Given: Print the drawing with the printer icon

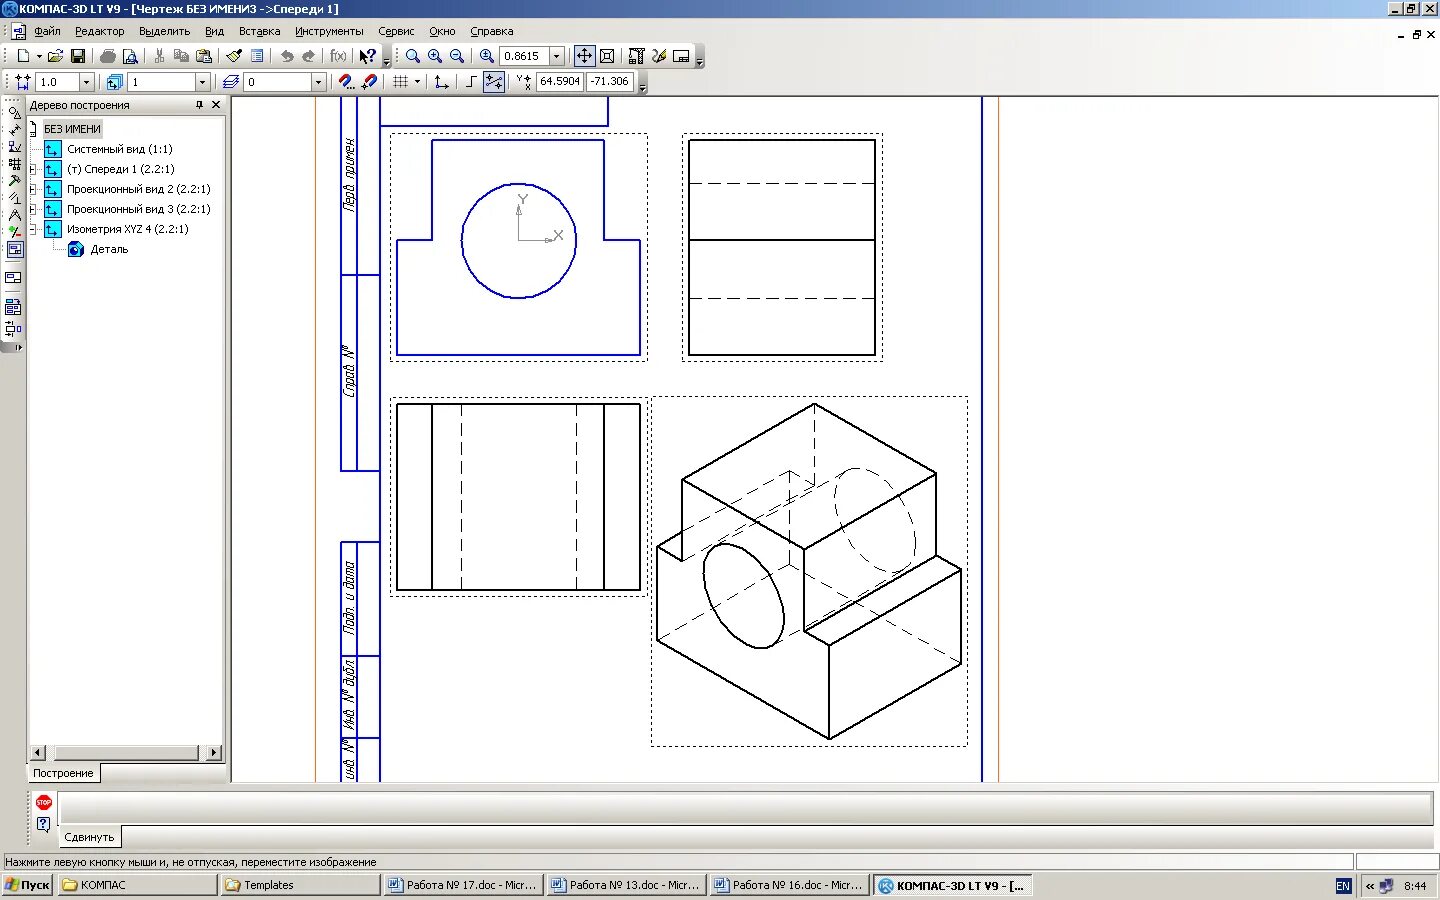Looking at the screenshot, I should tap(108, 56).
